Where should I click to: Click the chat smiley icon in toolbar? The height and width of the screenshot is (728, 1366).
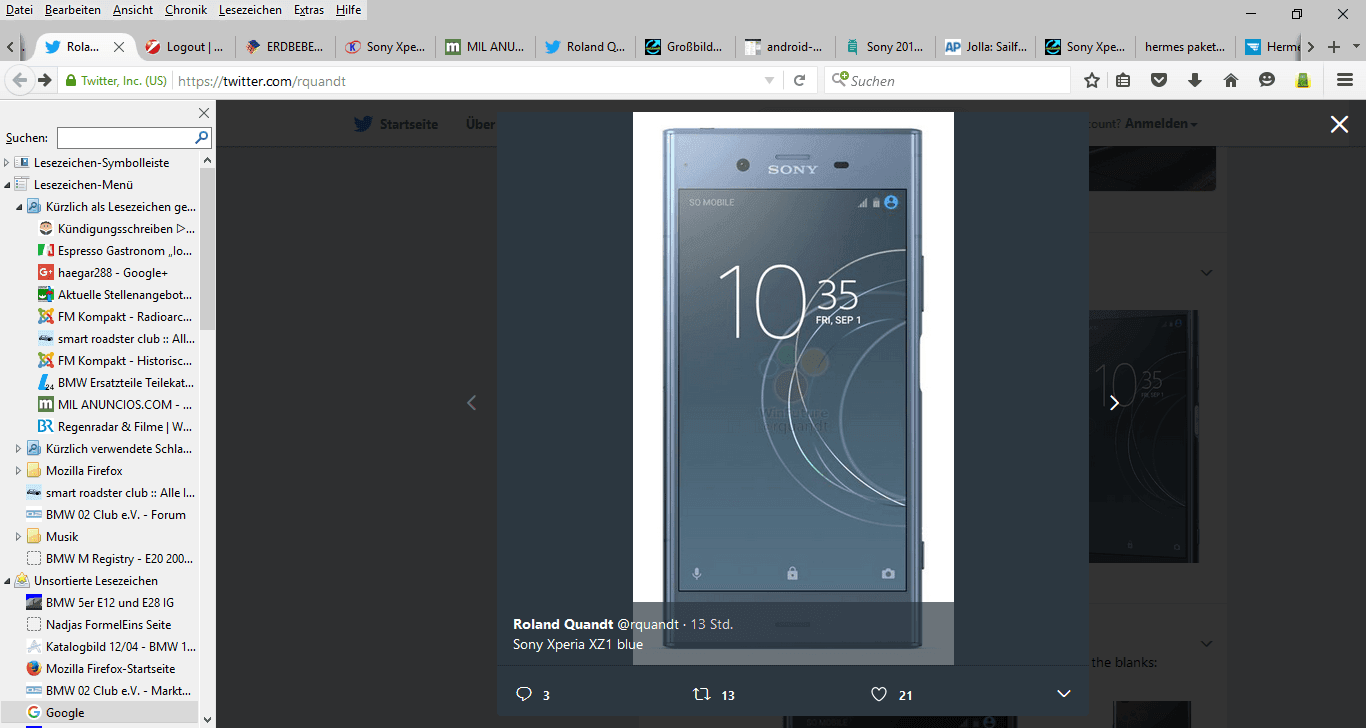(x=1267, y=80)
